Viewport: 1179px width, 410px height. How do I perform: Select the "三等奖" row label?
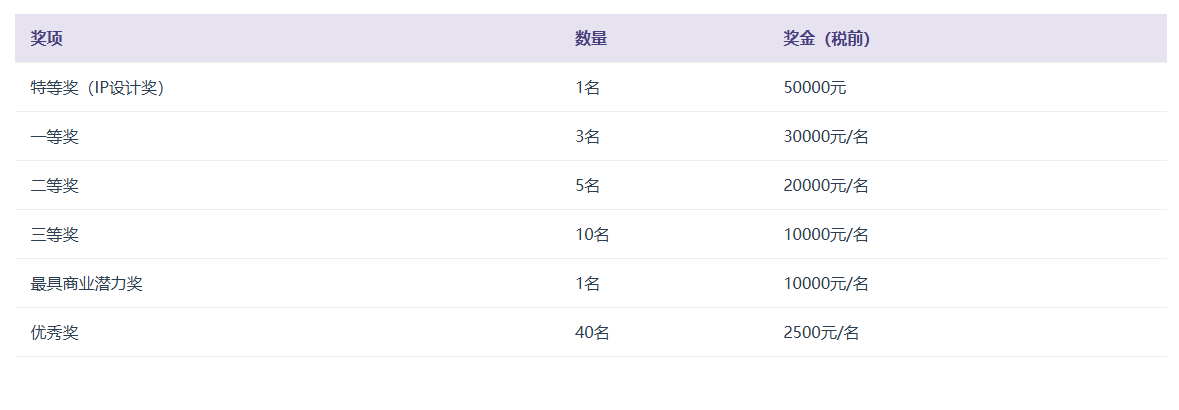(x=55, y=235)
